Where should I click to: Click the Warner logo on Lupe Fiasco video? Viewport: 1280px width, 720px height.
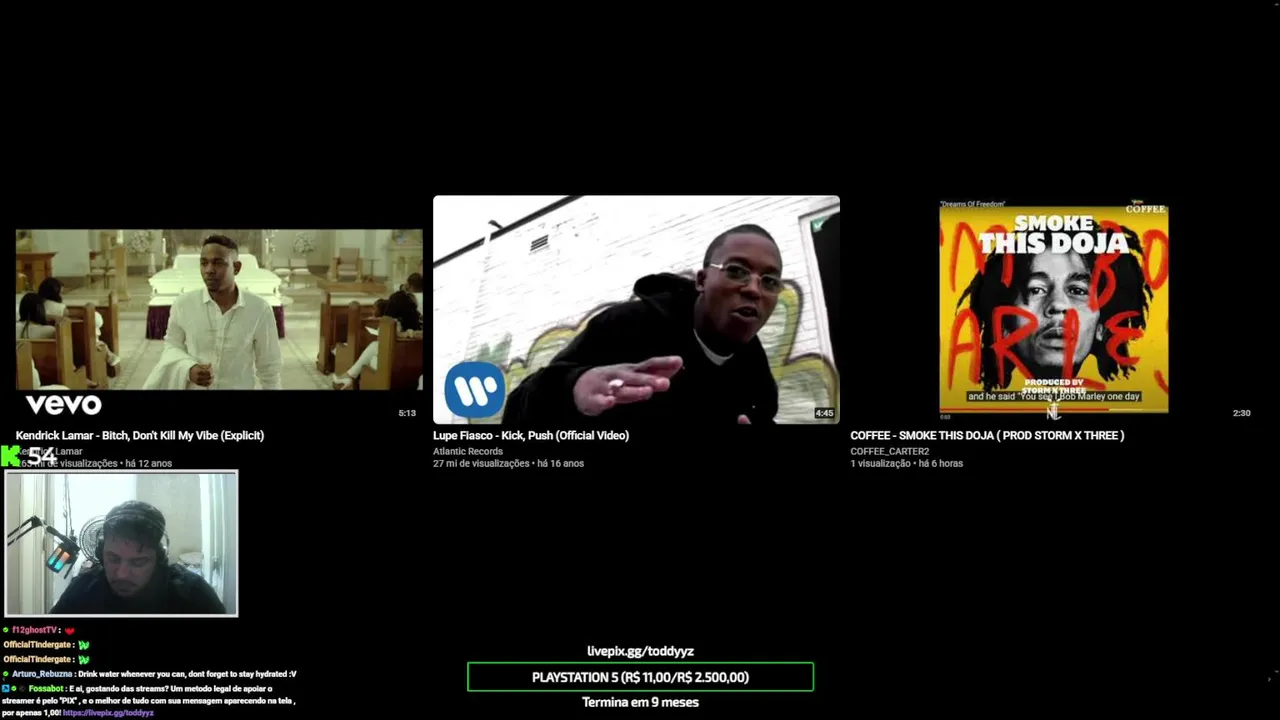pyautogui.click(x=474, y=390)
